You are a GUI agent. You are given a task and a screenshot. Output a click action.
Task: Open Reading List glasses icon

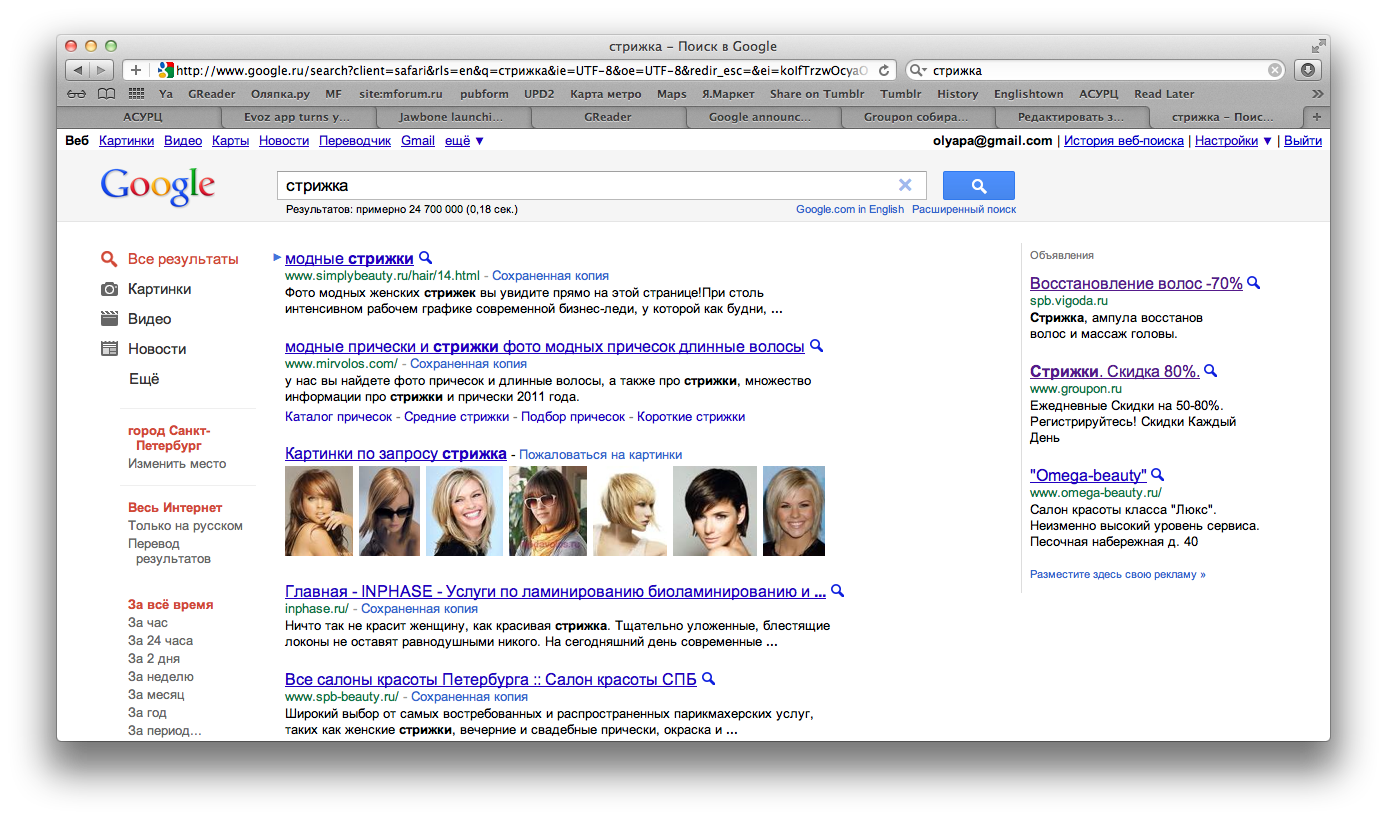[x=77, y=94]
